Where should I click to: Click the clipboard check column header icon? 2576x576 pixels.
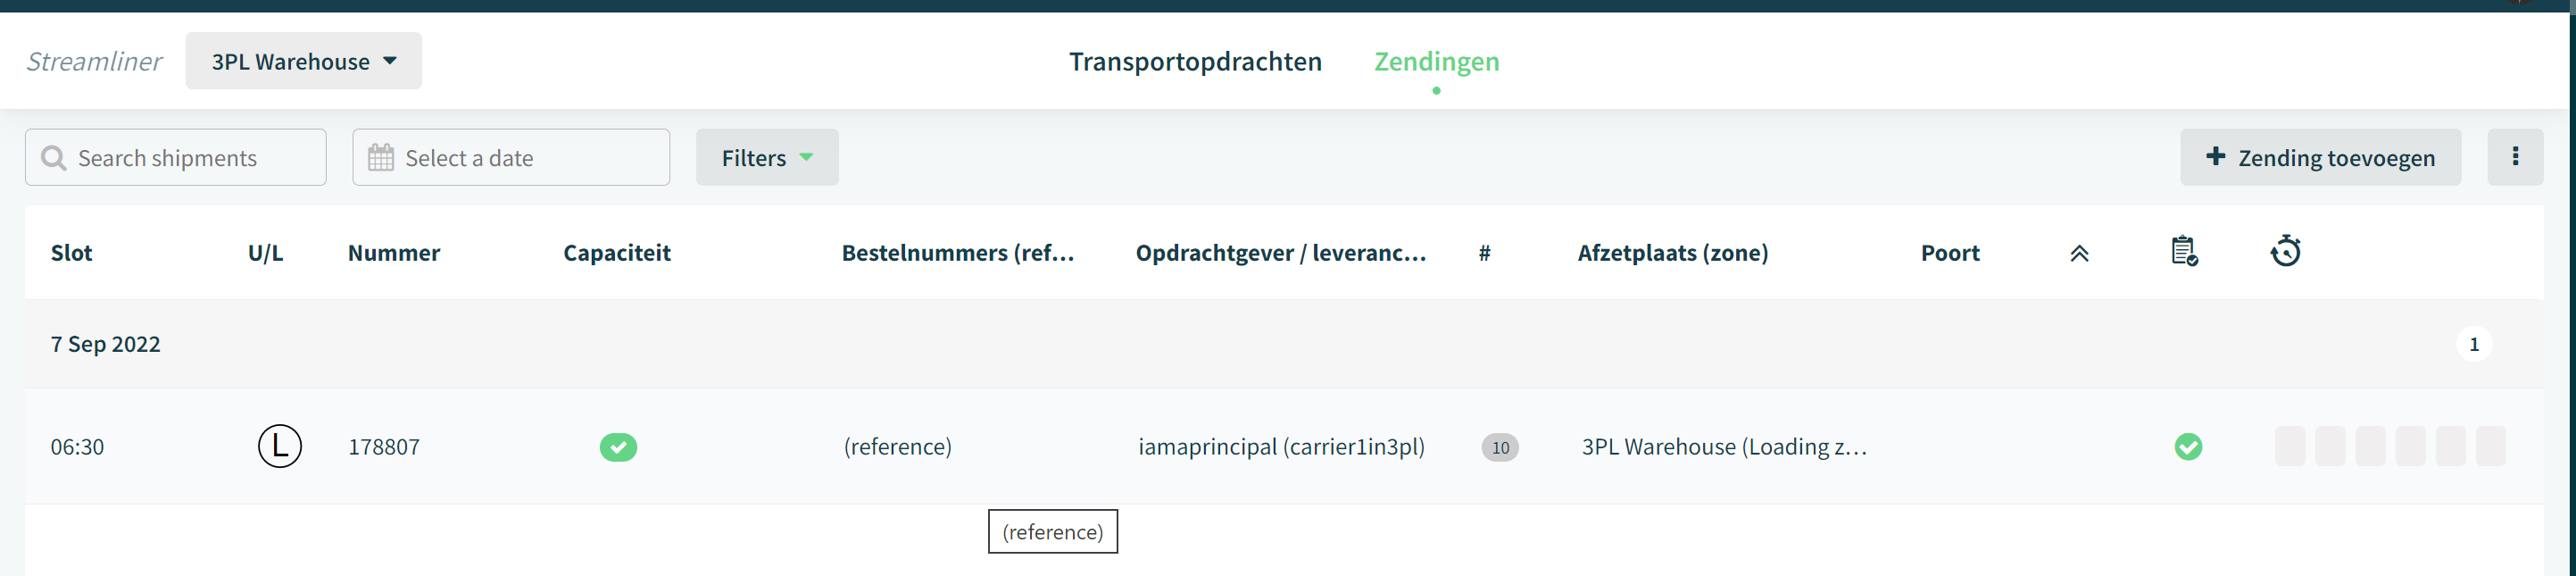pos(2184,251)
